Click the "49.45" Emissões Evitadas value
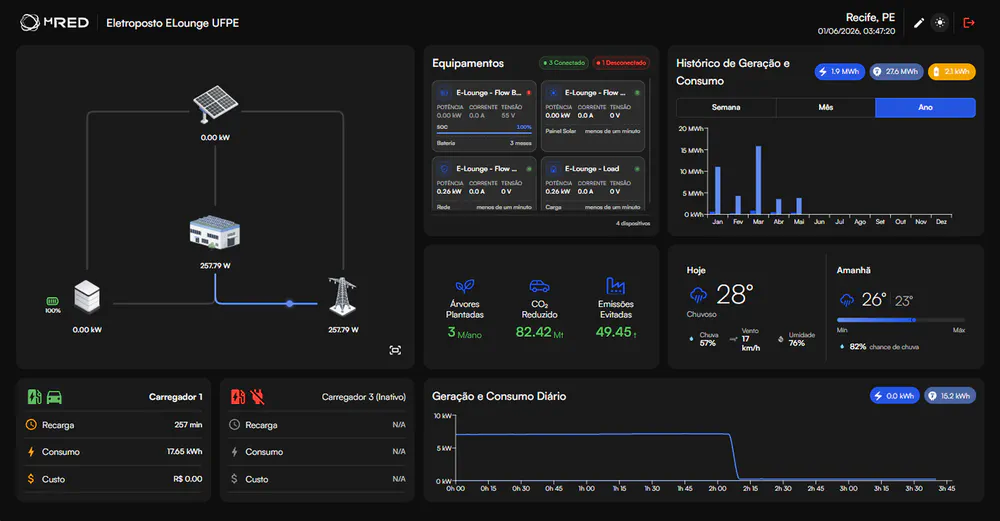 pyautogui.click(x=614, y=332)
